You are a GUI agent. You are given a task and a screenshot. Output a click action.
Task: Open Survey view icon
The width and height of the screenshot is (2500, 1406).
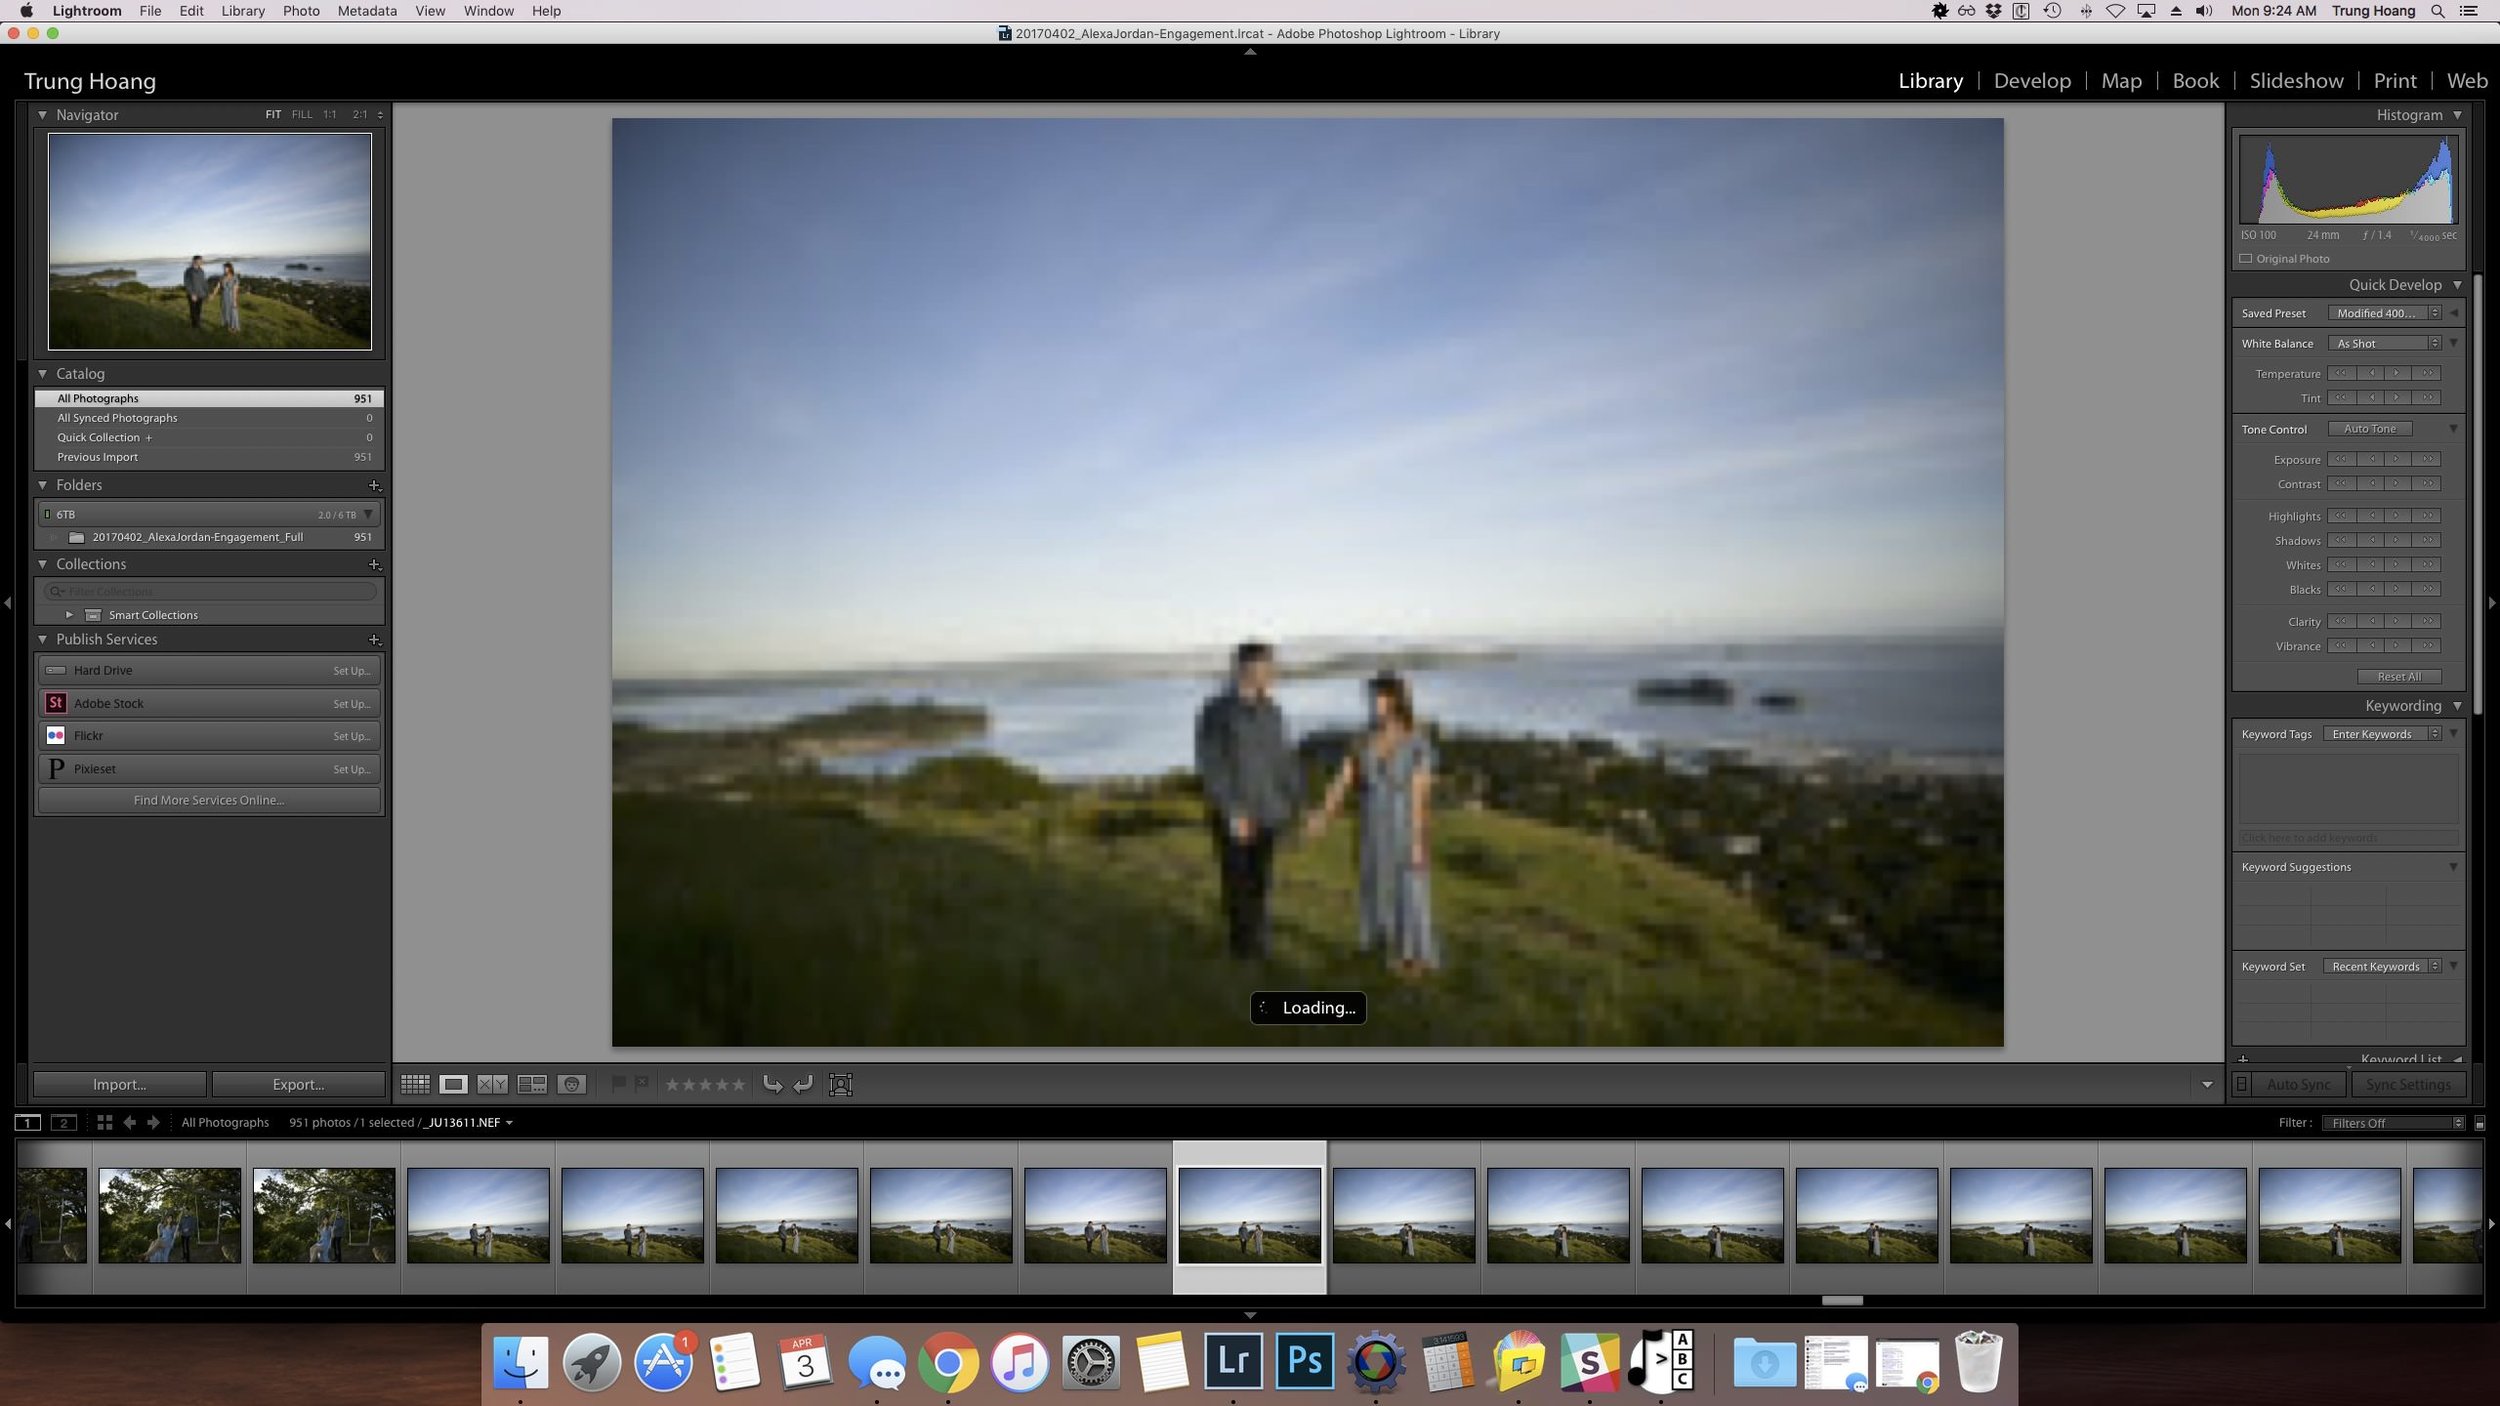point(531,1084)
